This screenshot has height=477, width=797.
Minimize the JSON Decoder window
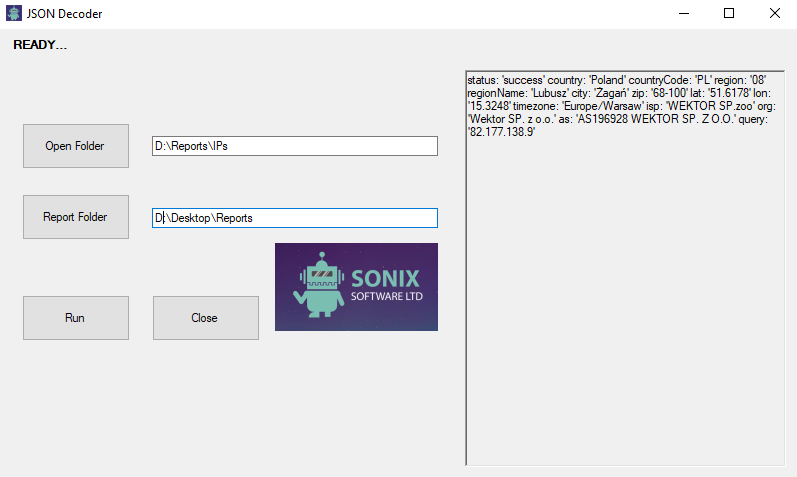click(x=684, y=14)
